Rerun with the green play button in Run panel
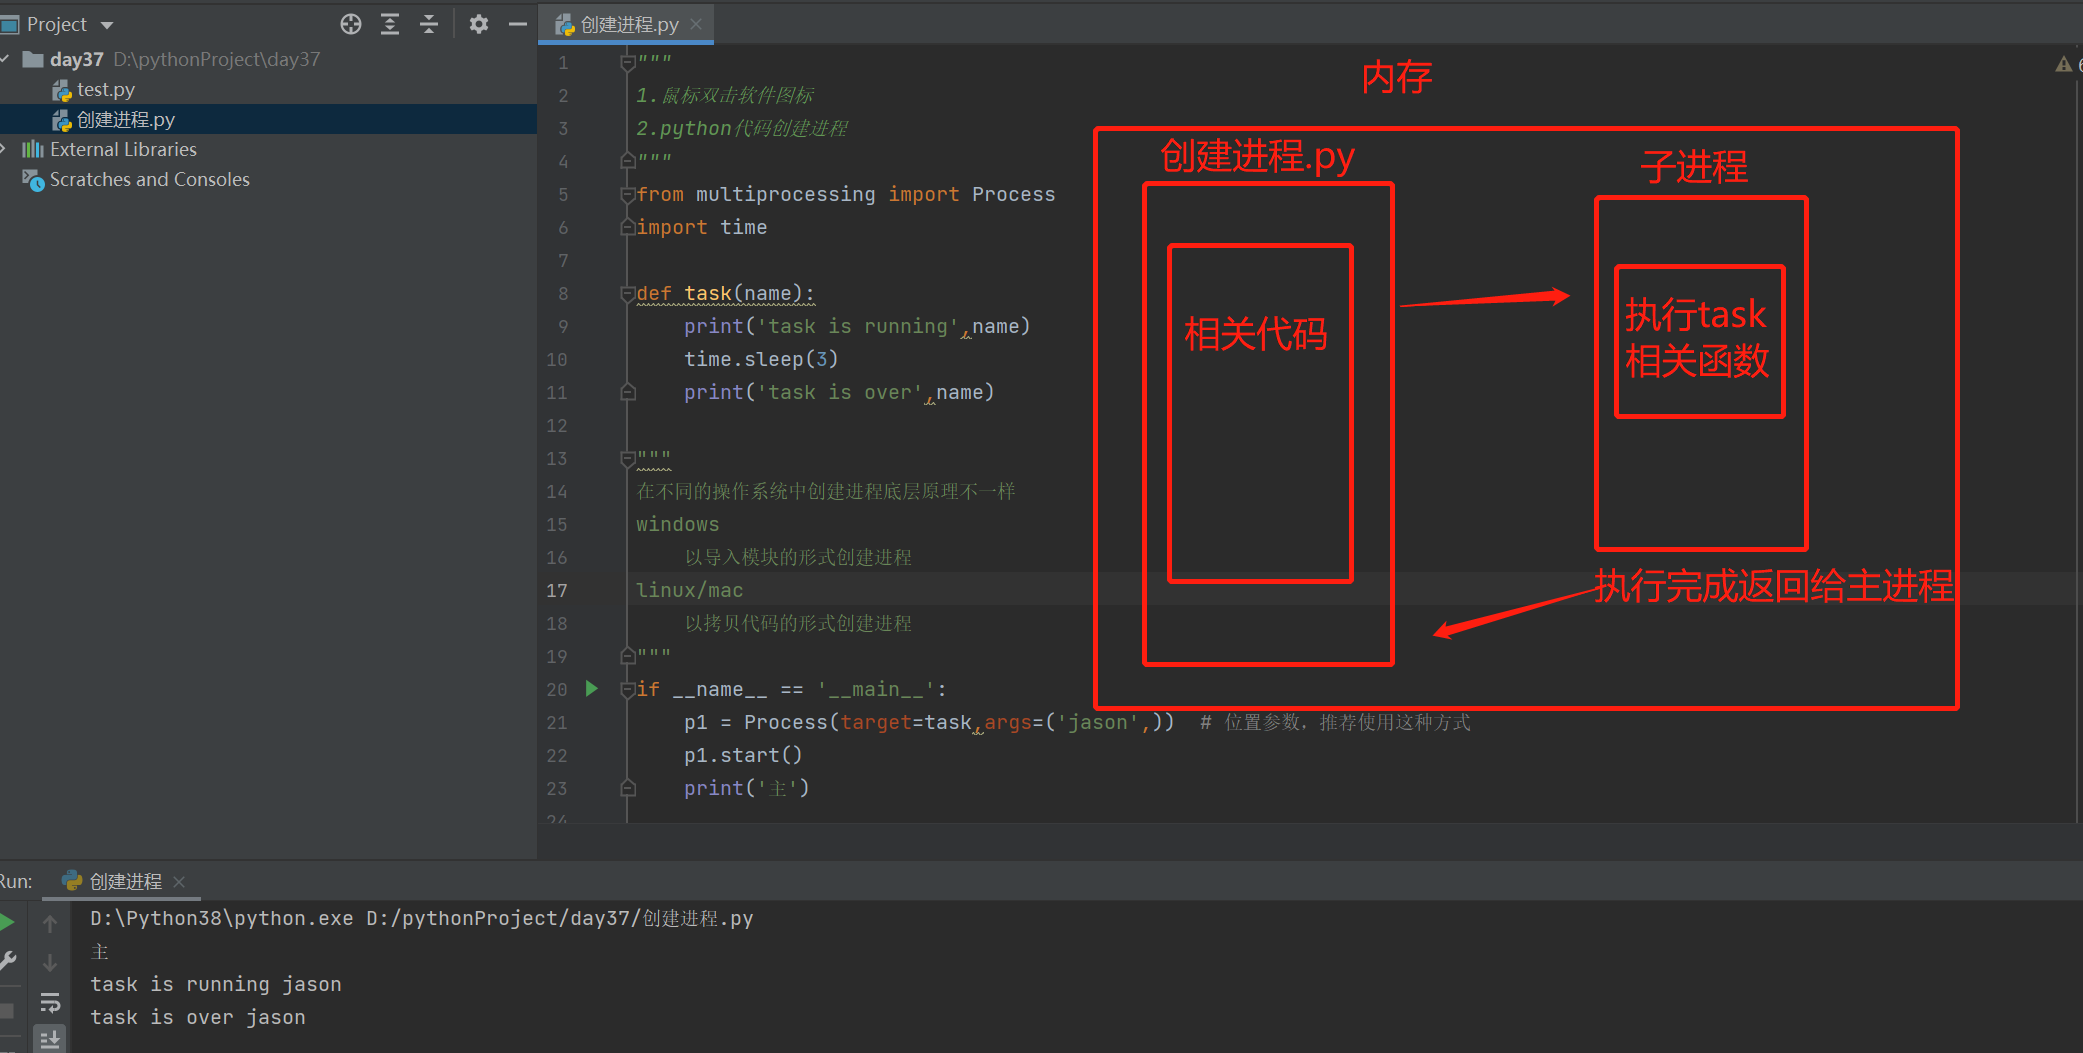Screen dimensions: 2083x1053 click(7, 922)
